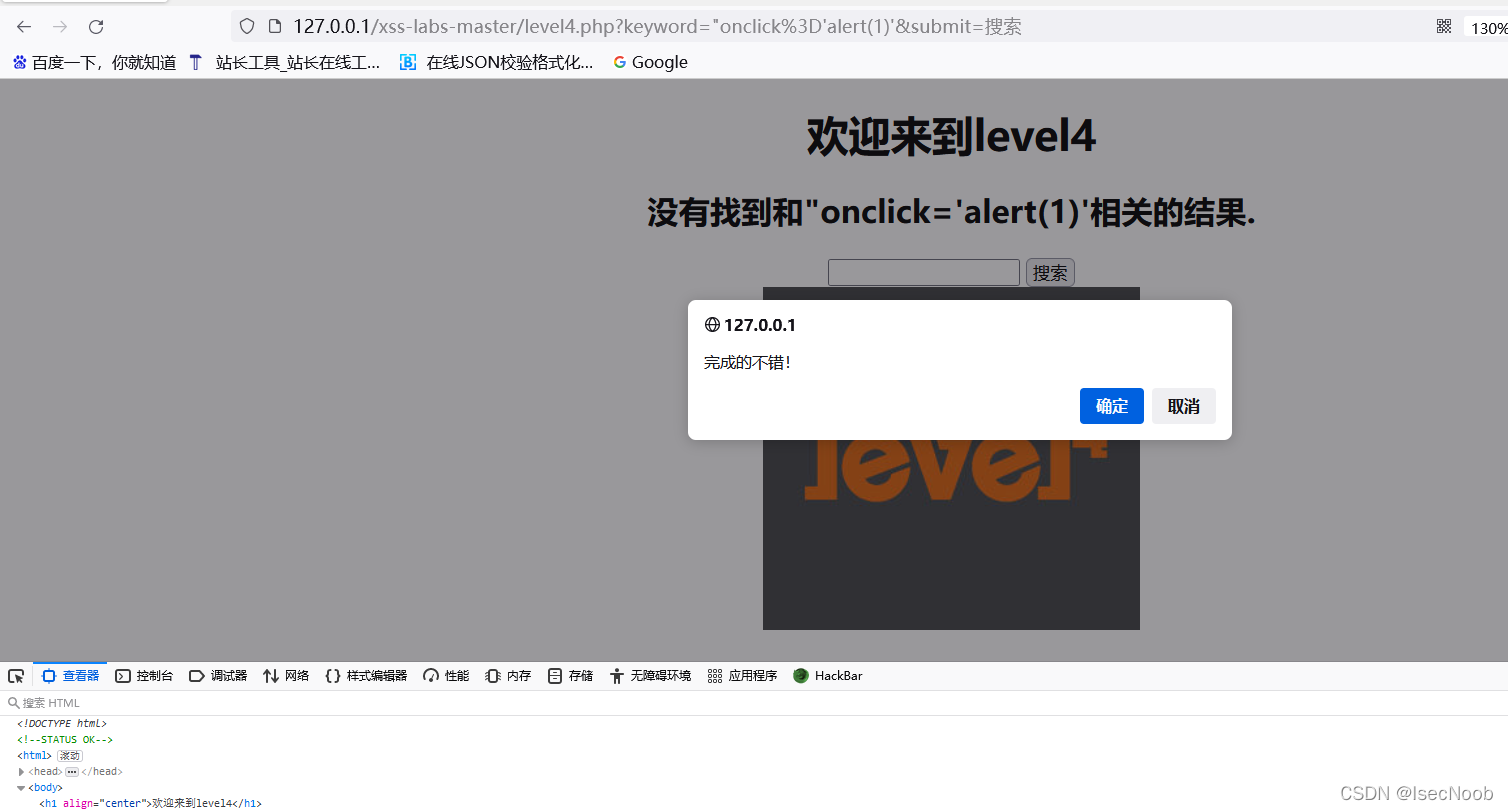
Task: Click the QR code icon in the address bar
Action: [1443, 26]
